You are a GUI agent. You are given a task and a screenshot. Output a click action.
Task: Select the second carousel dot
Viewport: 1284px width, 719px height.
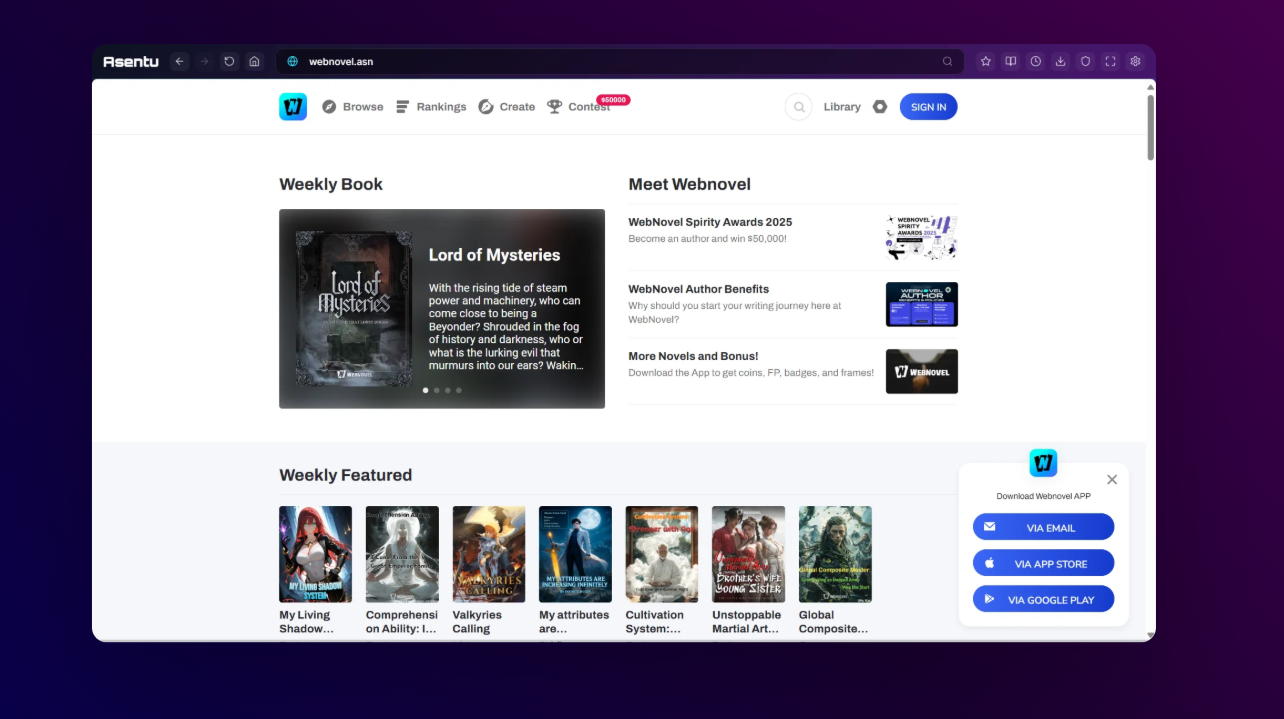[x=437, y=390]
